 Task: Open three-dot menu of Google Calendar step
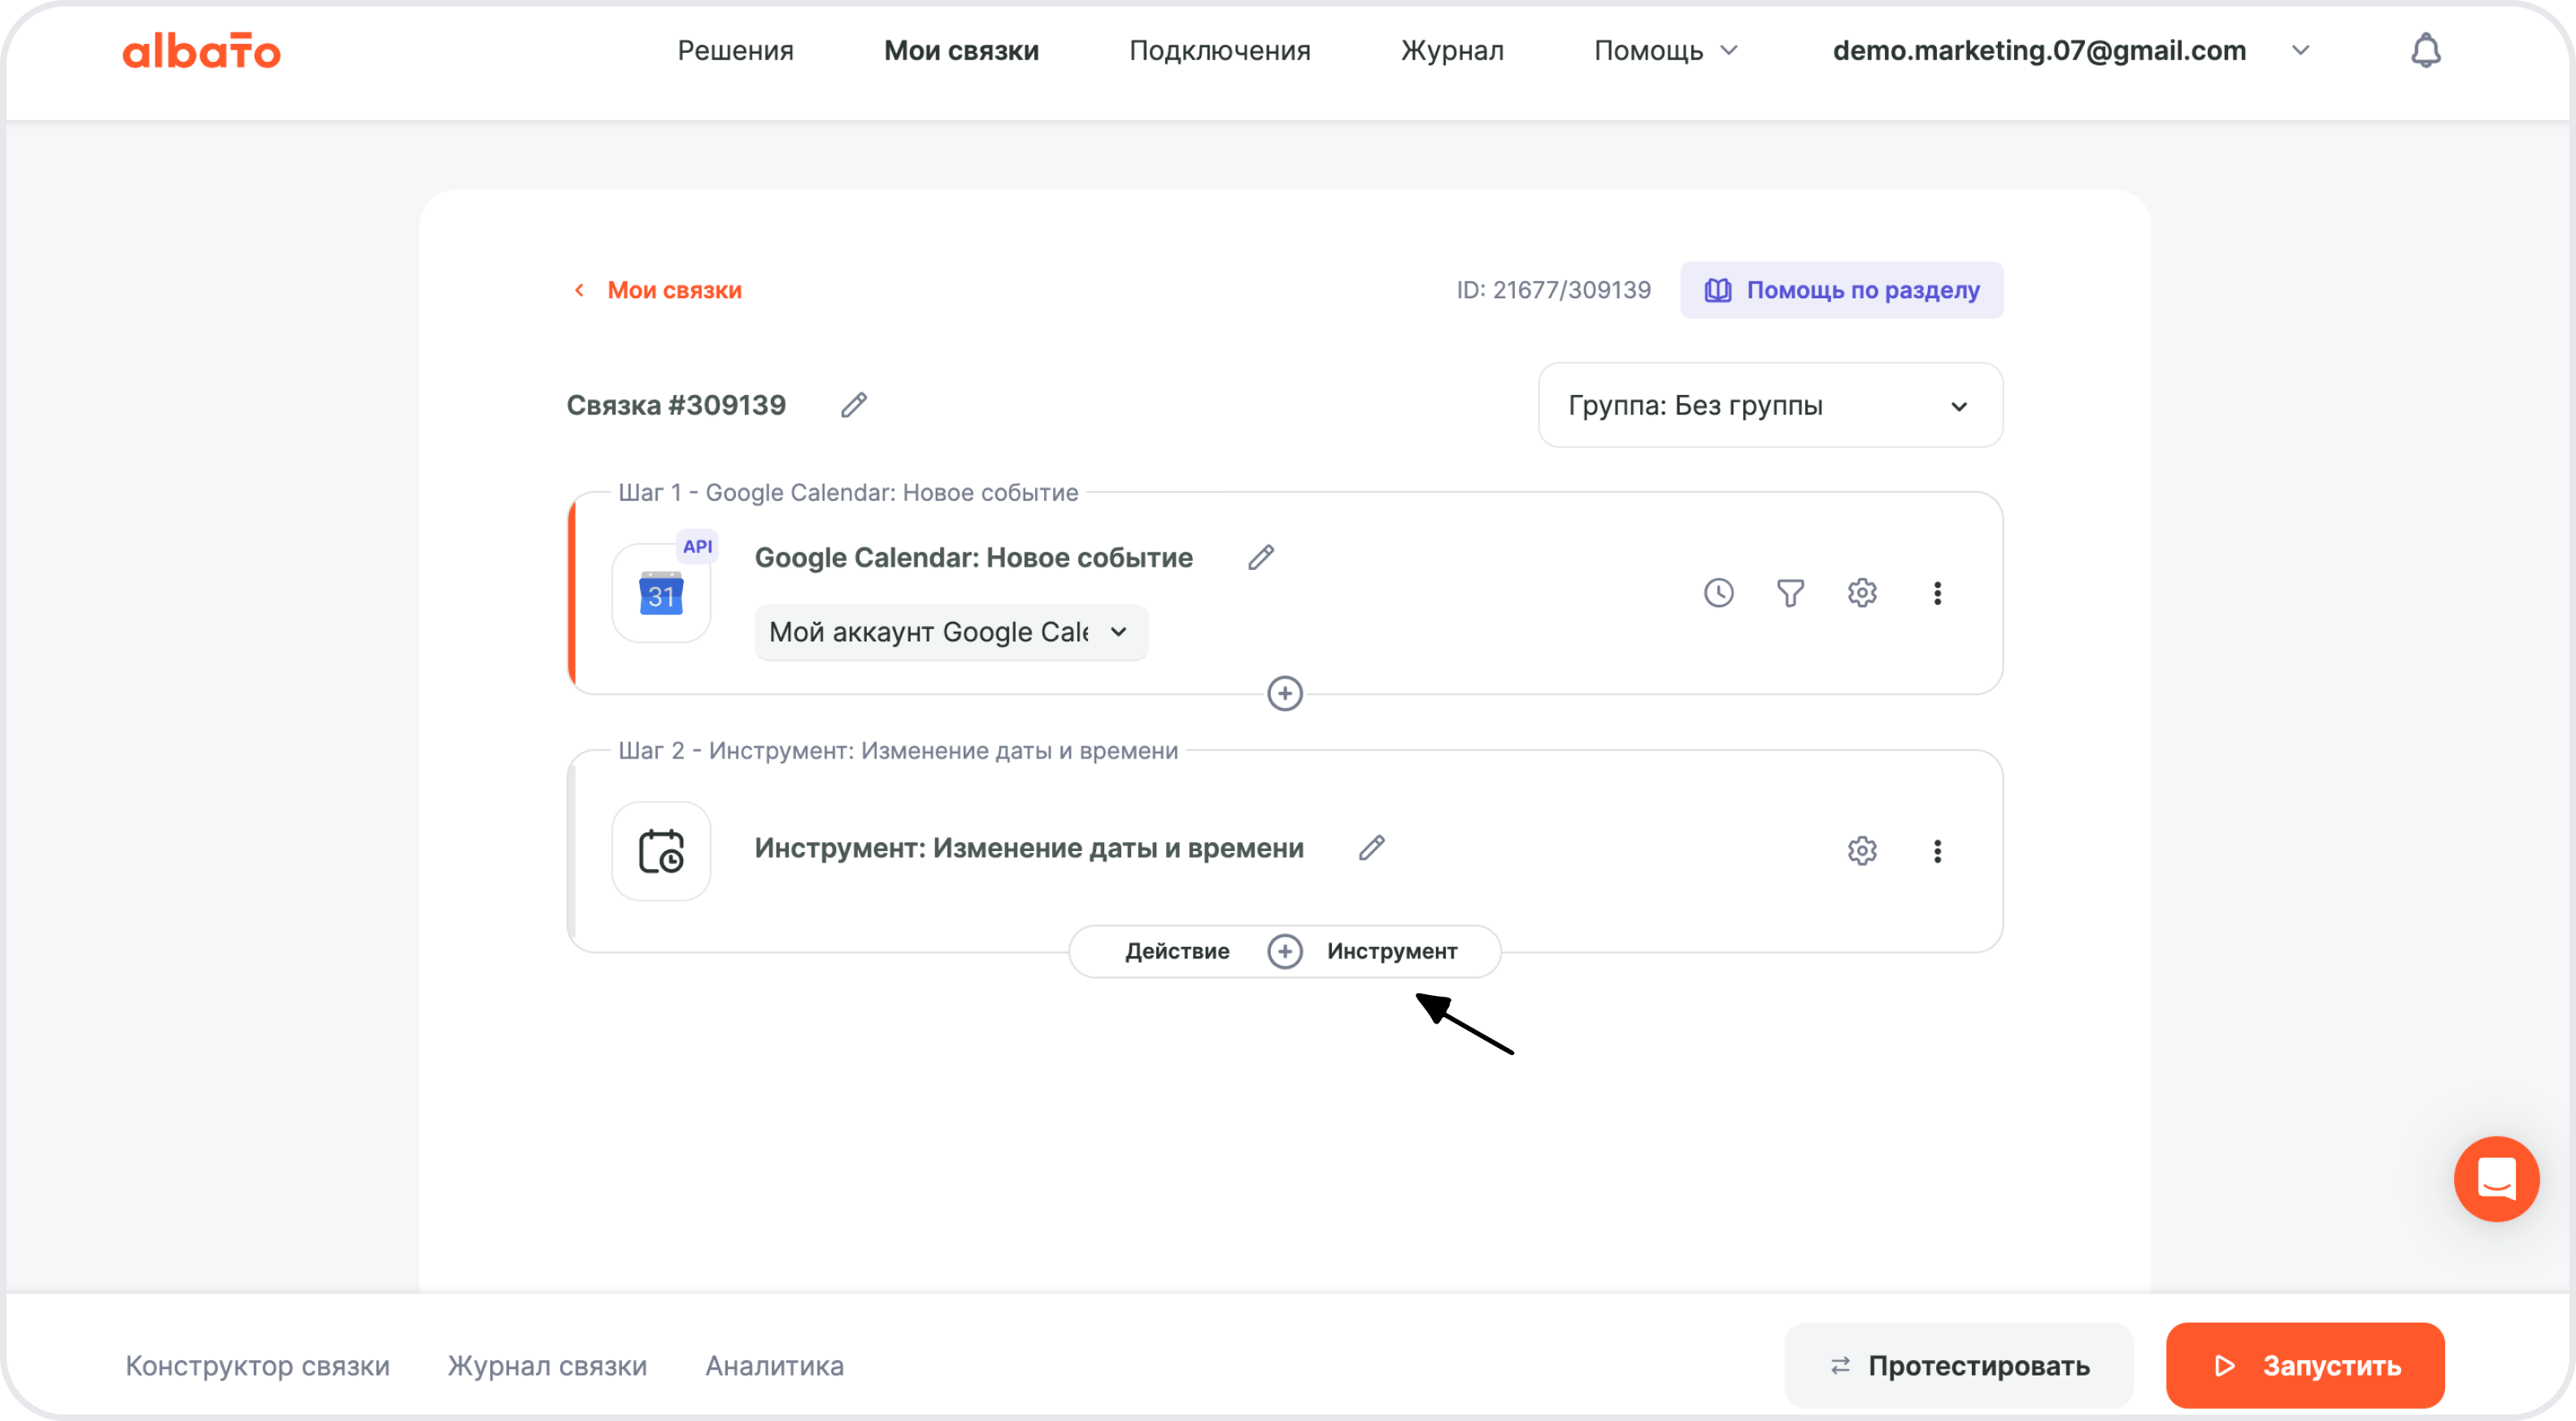1937,593
